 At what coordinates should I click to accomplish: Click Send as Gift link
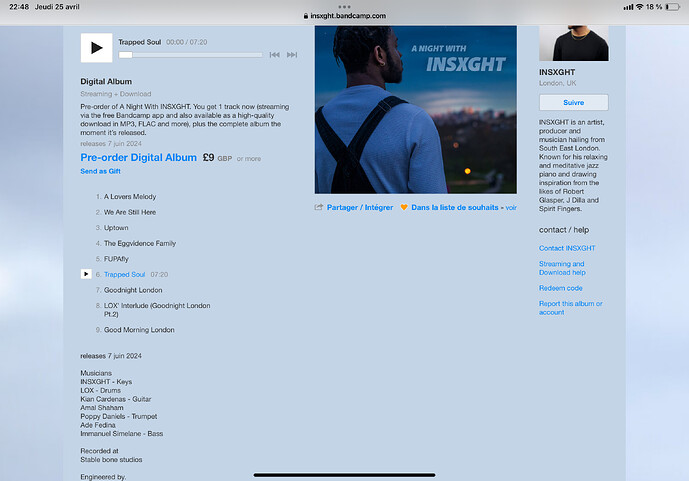point(101,171)
